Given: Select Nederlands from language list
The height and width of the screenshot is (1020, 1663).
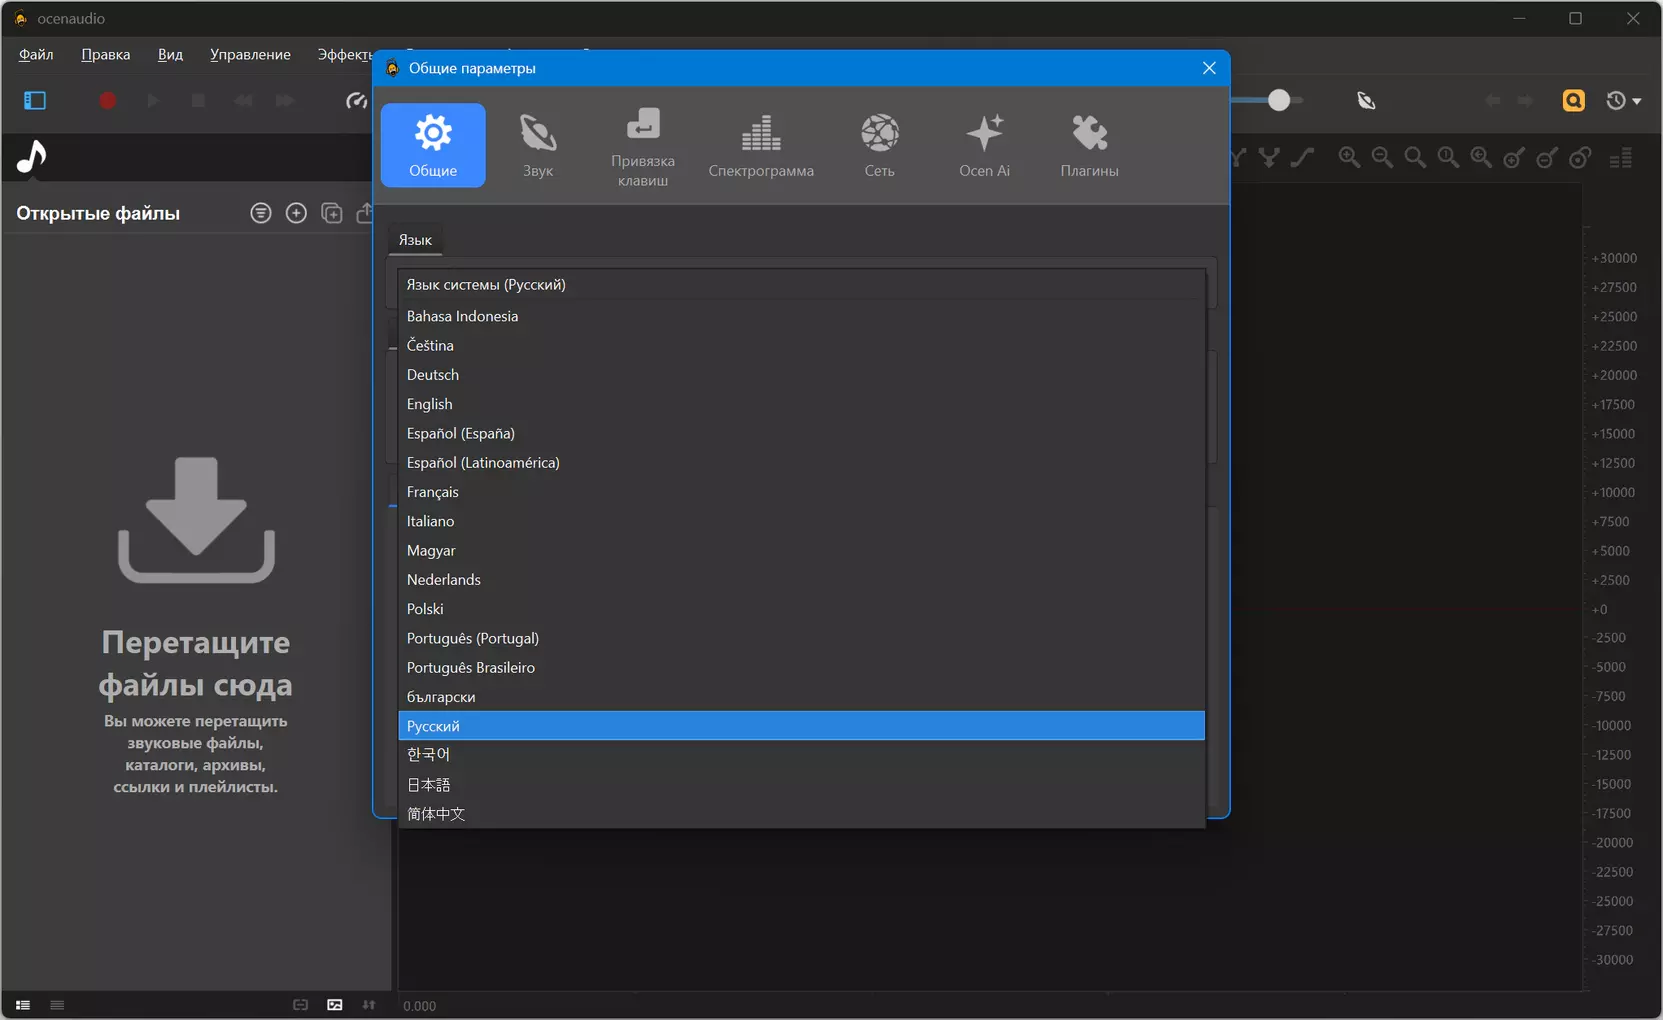Looking at the screenshot, I should 801,580.
